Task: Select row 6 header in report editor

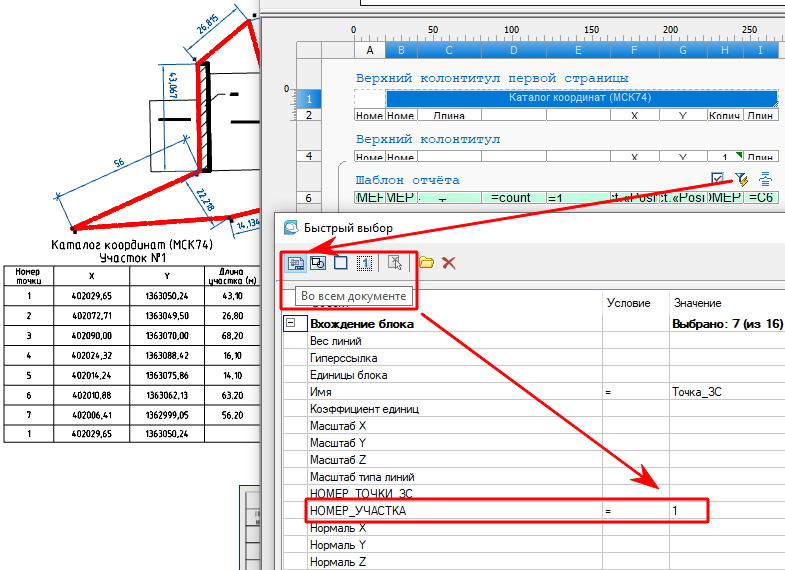Action: pyautogui.click(x=309, y=197)
